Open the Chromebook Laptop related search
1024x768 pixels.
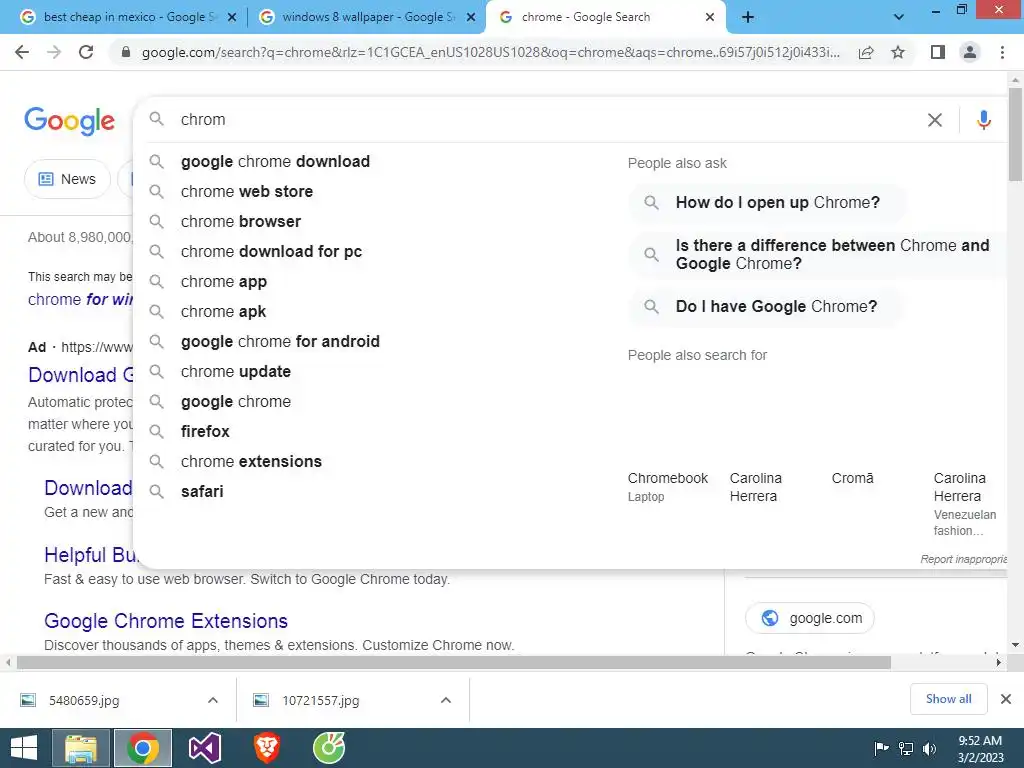667,487
